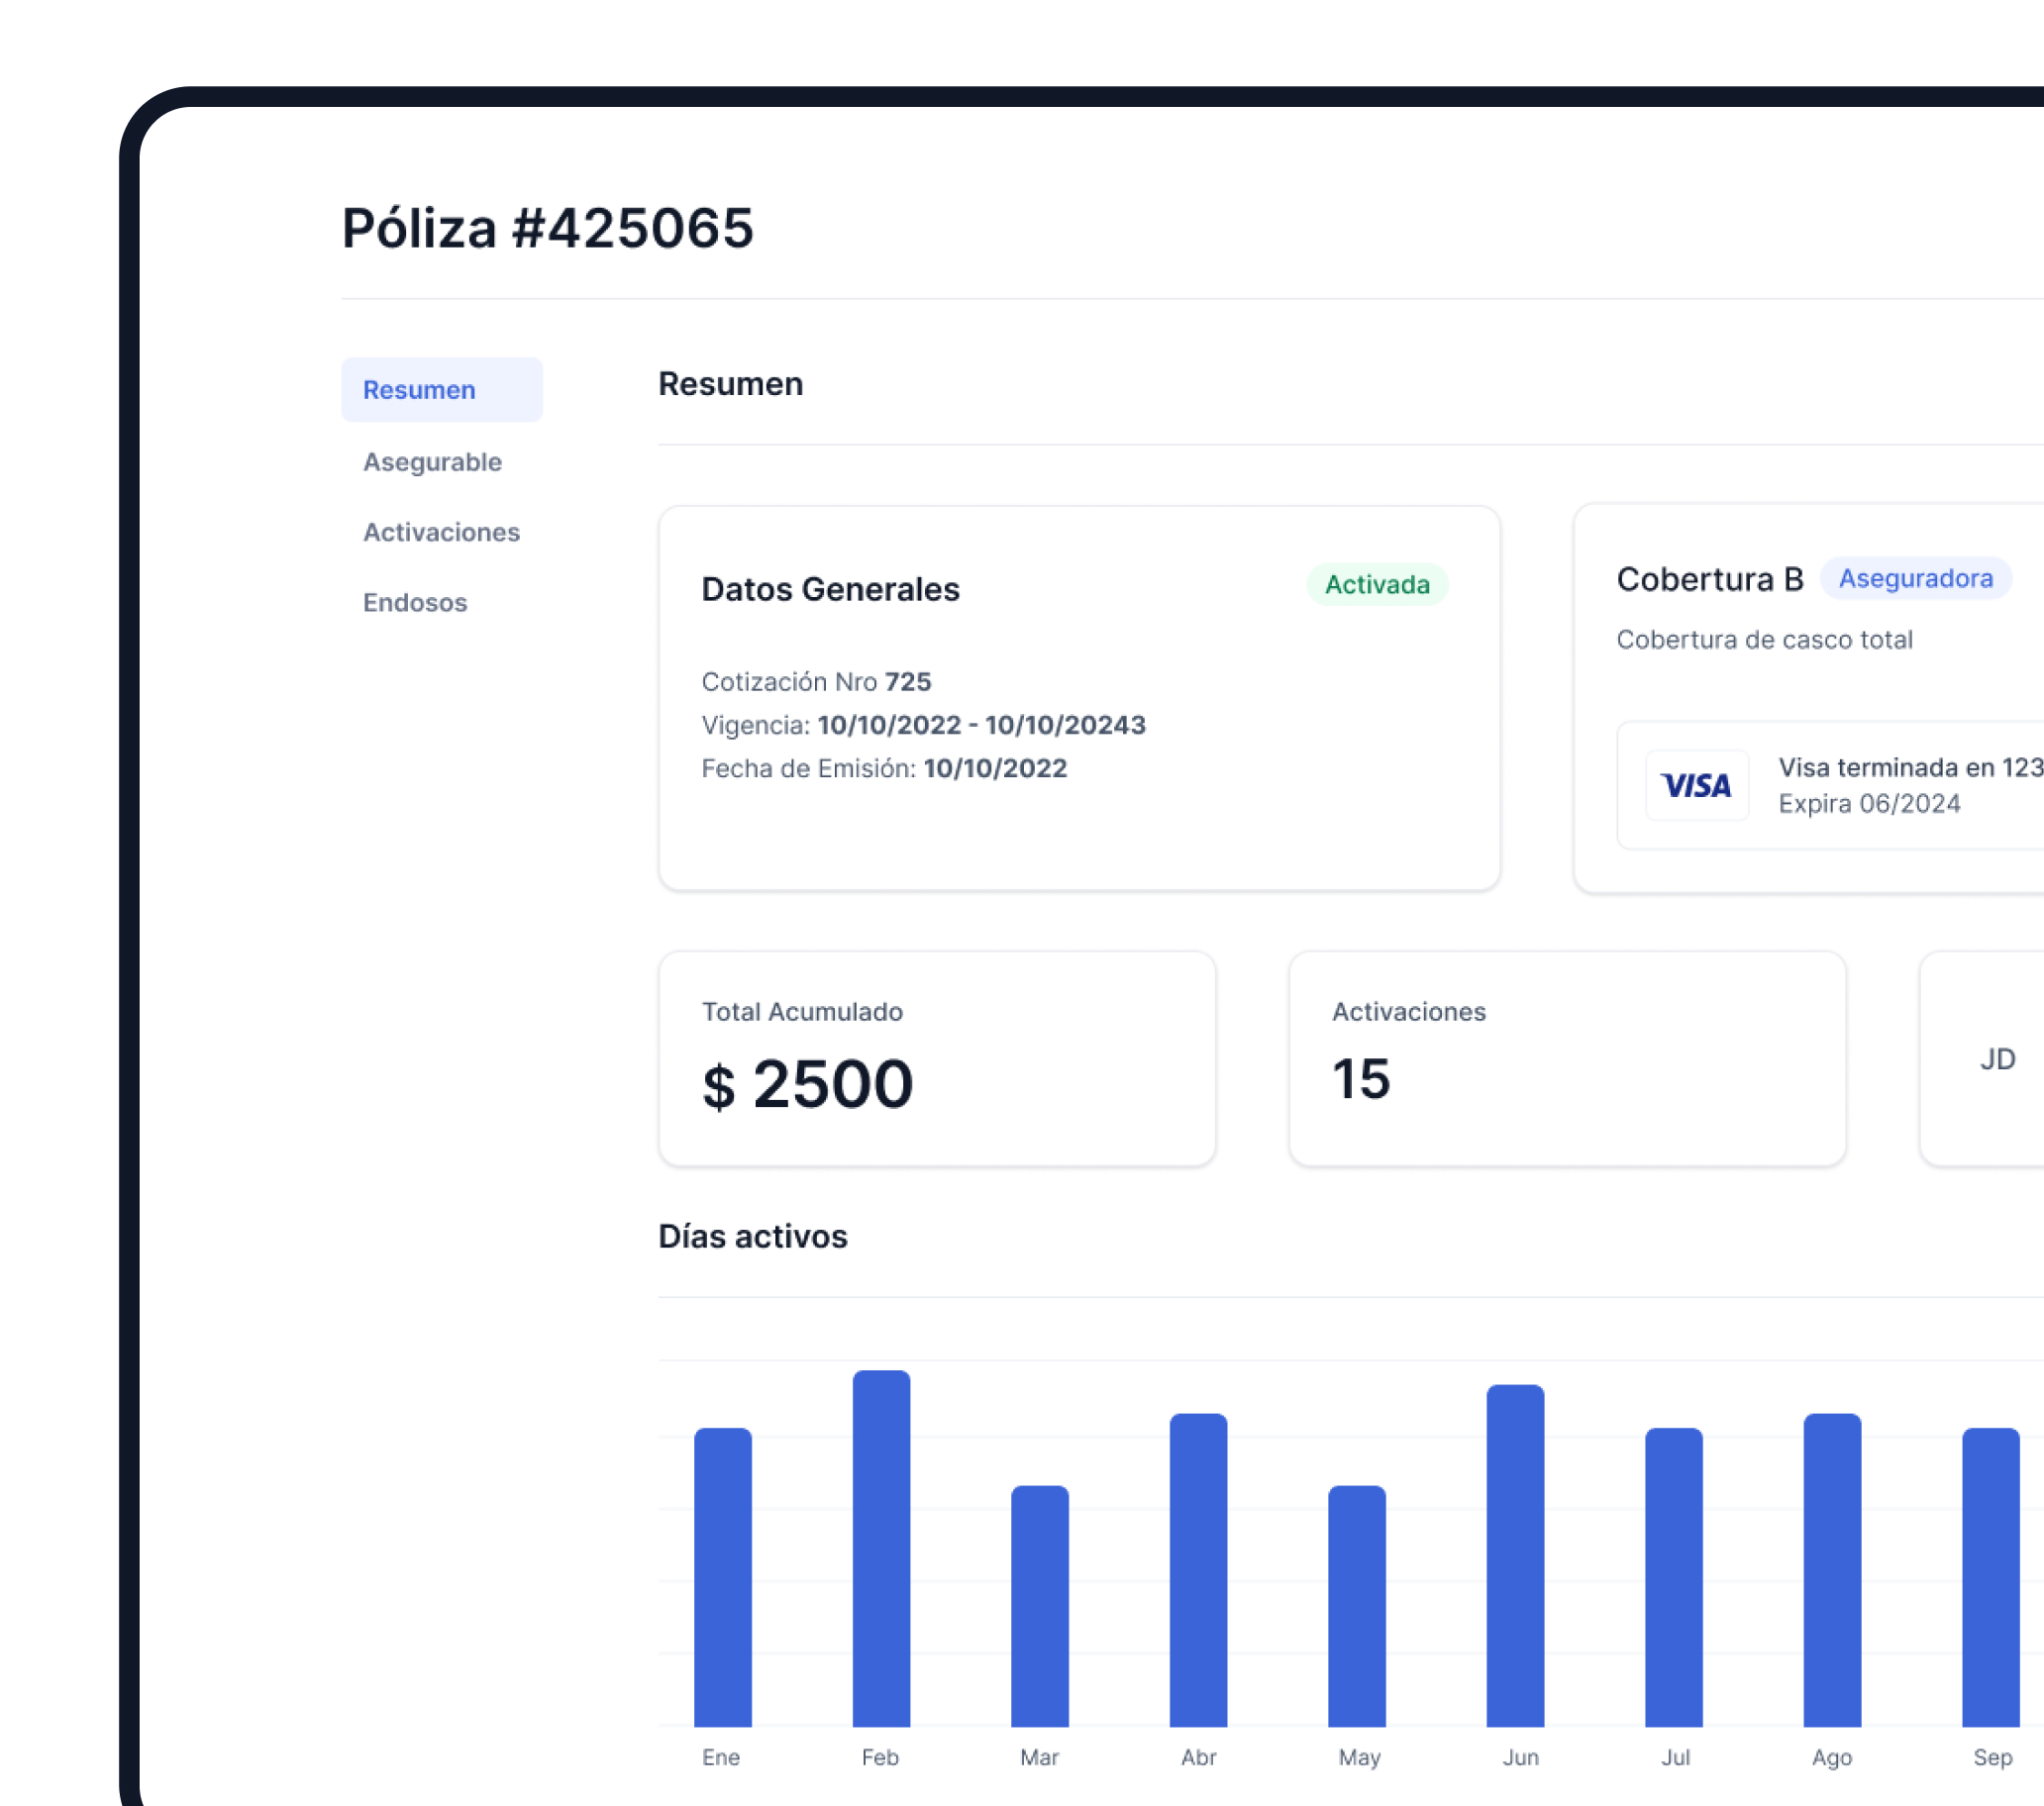Click the Días activos section heading

click(752, 1236)
